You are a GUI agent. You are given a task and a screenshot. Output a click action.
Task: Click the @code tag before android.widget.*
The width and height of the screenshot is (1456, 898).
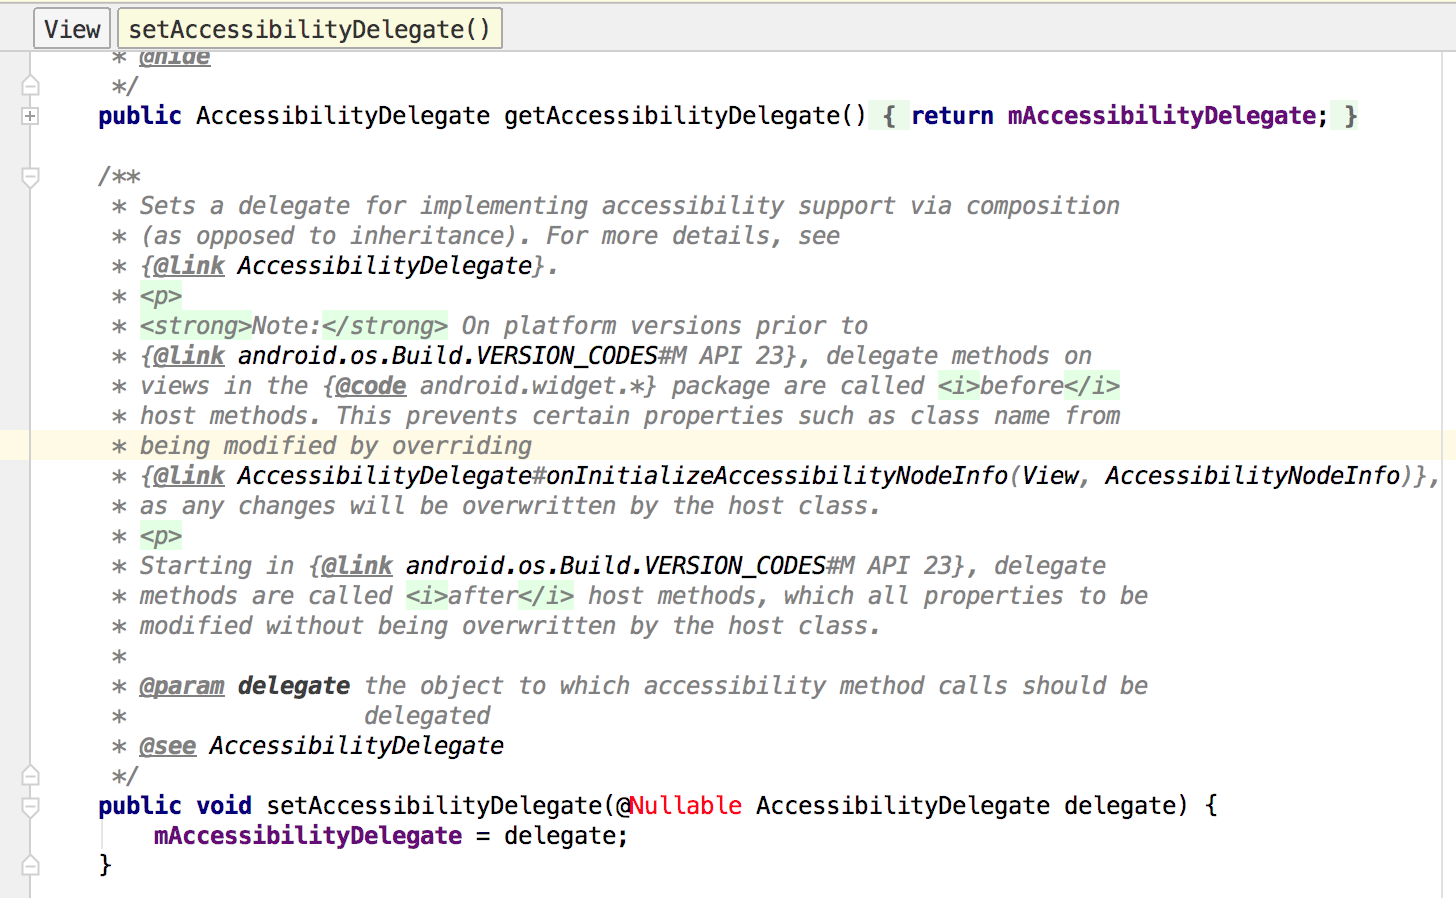click(x=371, y=386)
